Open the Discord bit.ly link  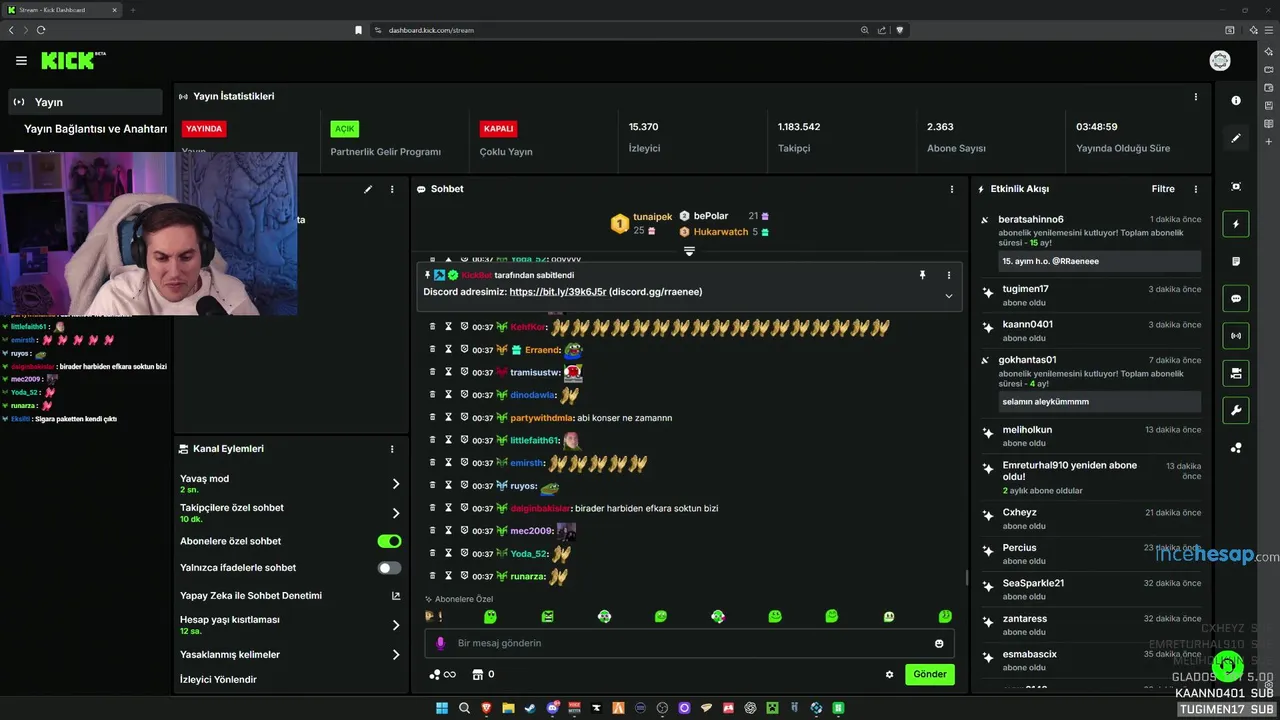tap(558, 292)
